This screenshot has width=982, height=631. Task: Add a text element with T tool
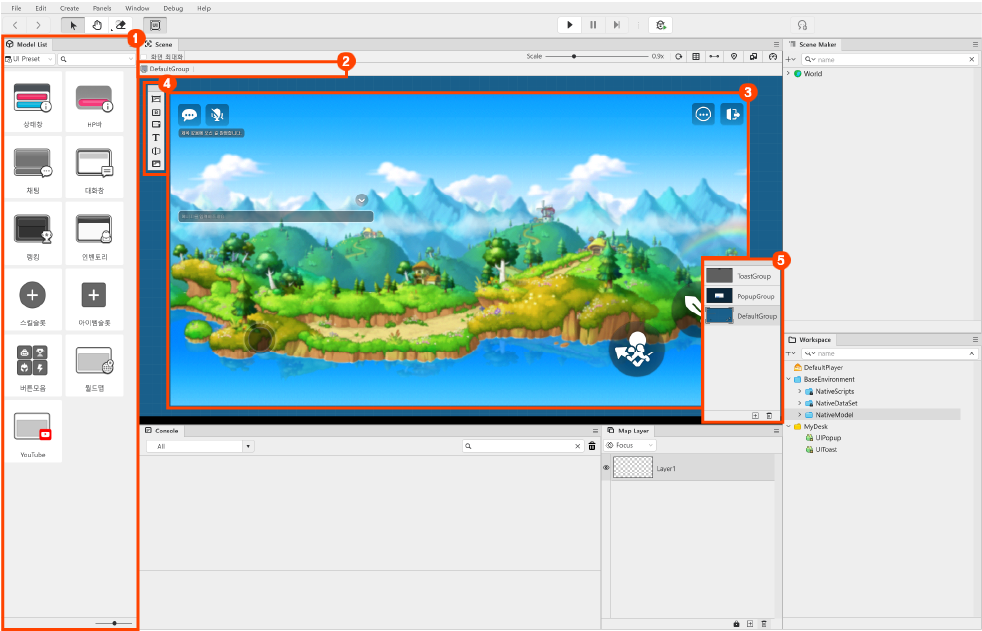click(156, 138)
